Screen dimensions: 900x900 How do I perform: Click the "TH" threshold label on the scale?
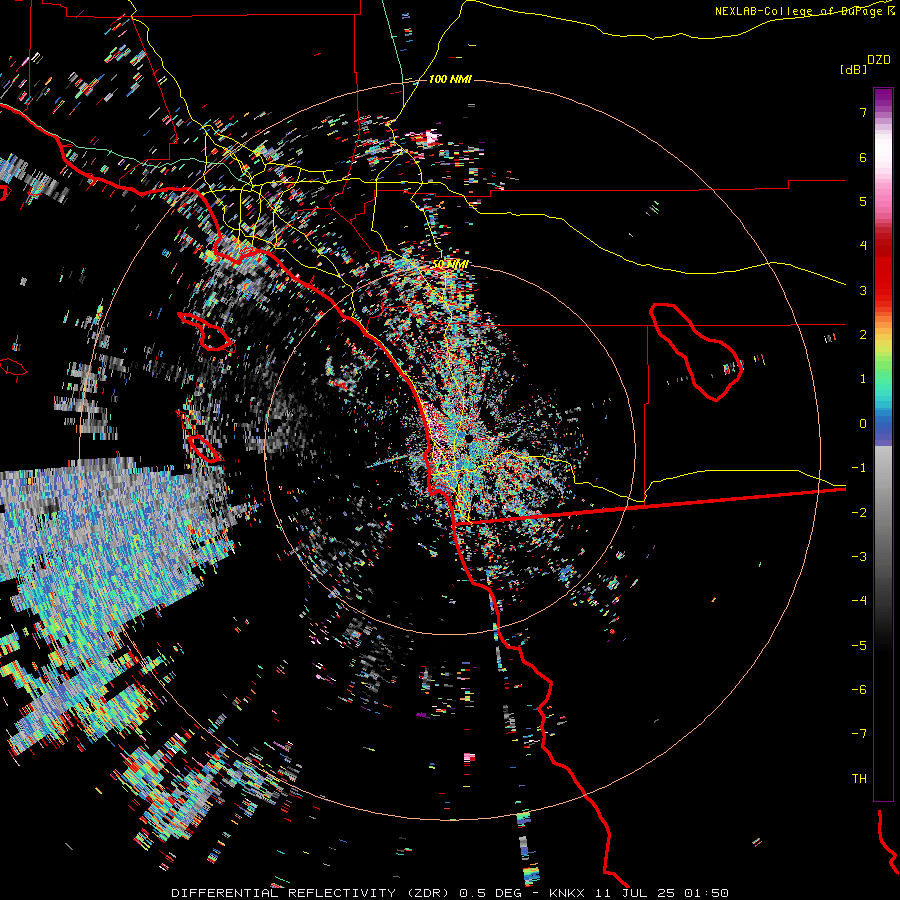tap(859, 779)
